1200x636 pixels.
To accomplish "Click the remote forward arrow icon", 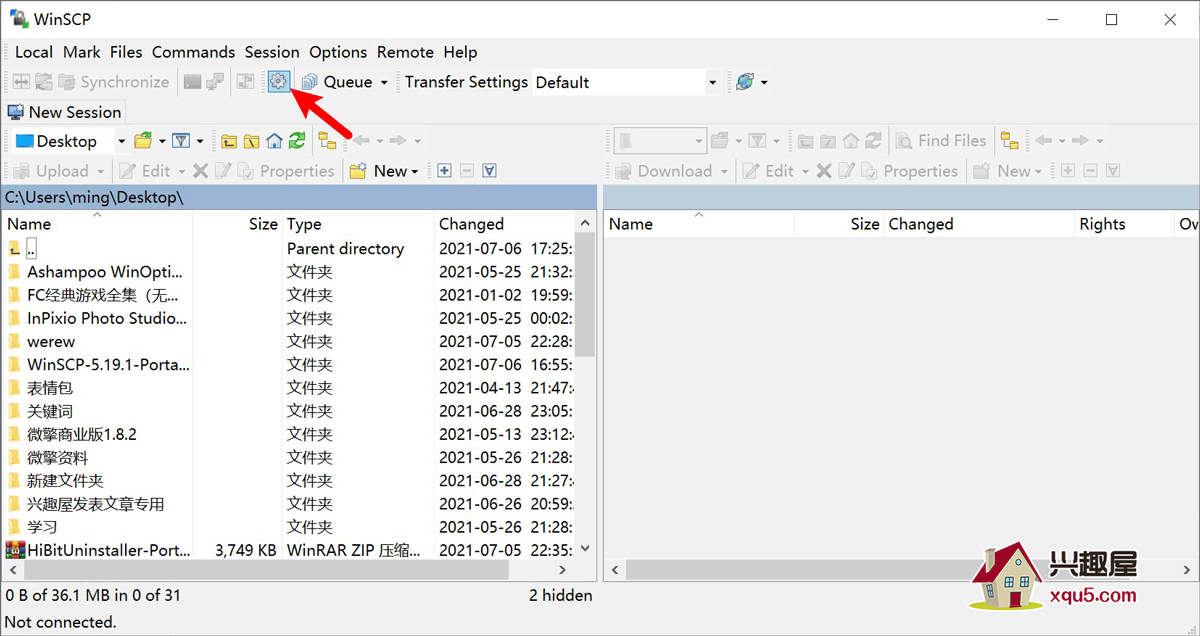I will tap(1080, 141).
